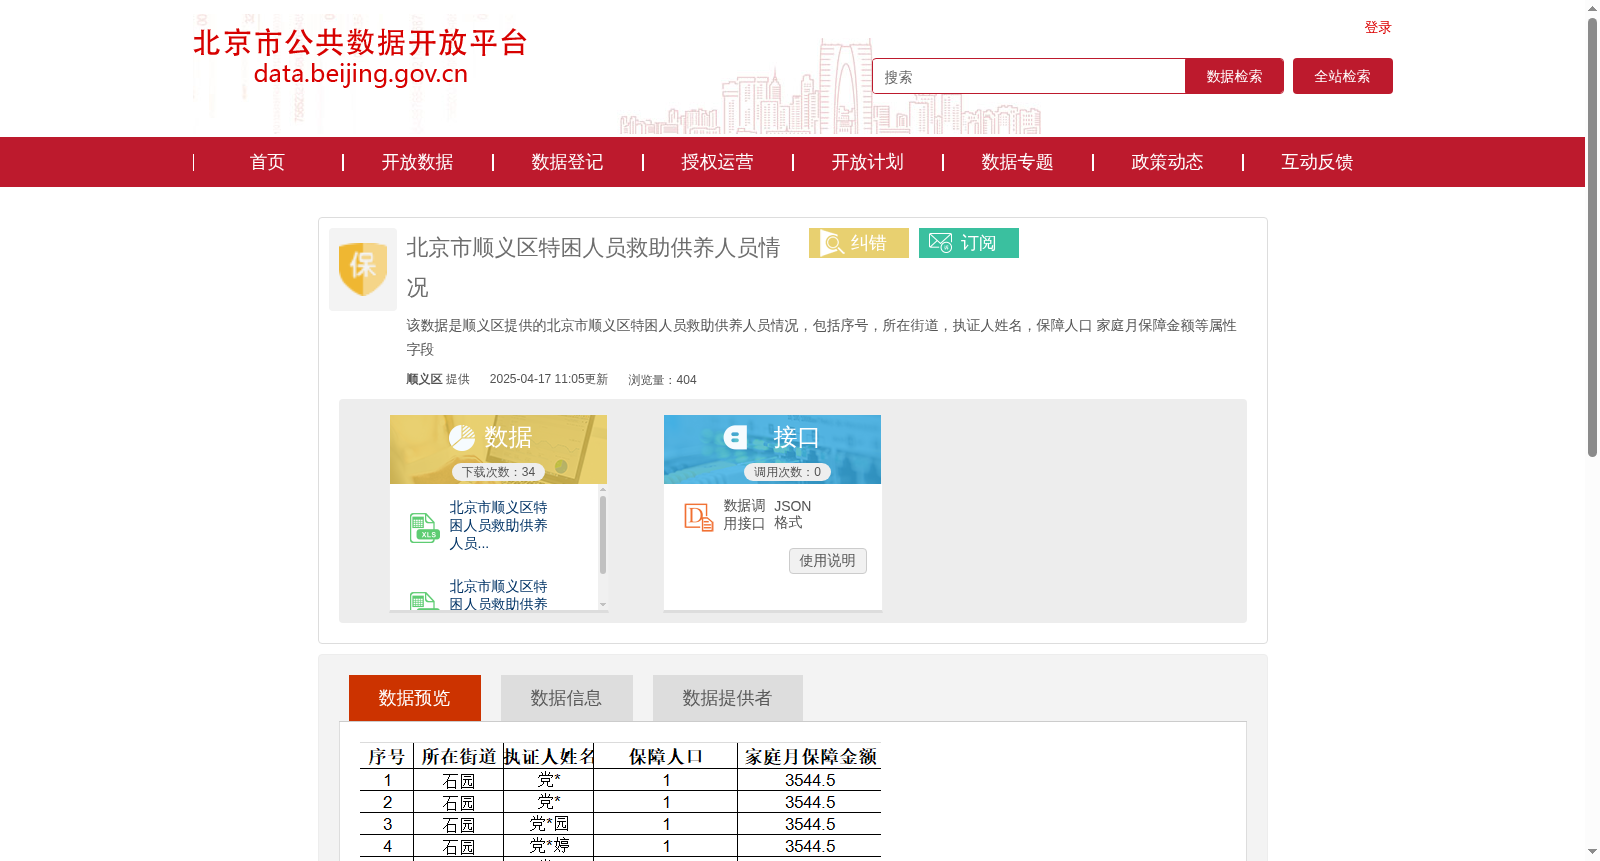This screenshot has height=861, width=1600.
Task: Click the 序号 column header
Action: [x=387, y=757]
